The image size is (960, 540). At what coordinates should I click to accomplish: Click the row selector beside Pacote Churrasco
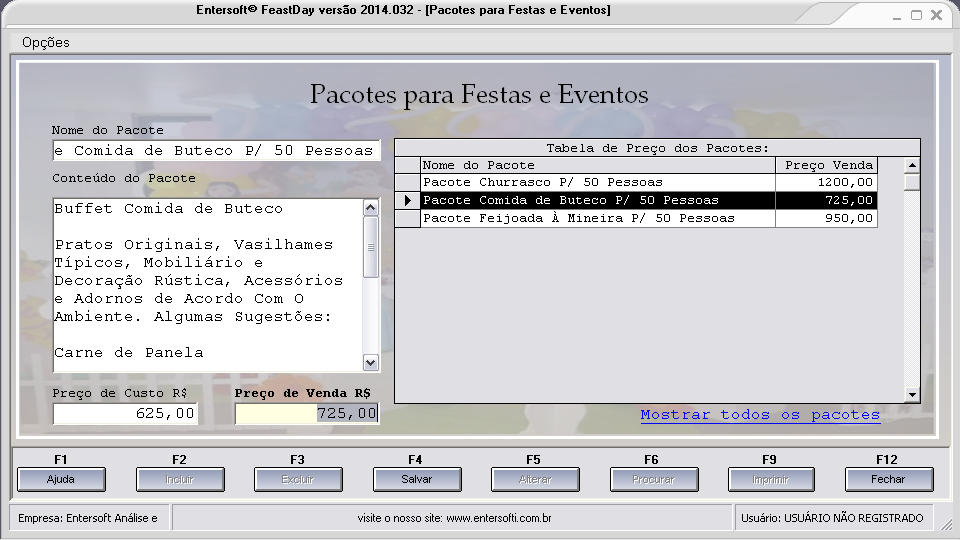coord(408,182)
